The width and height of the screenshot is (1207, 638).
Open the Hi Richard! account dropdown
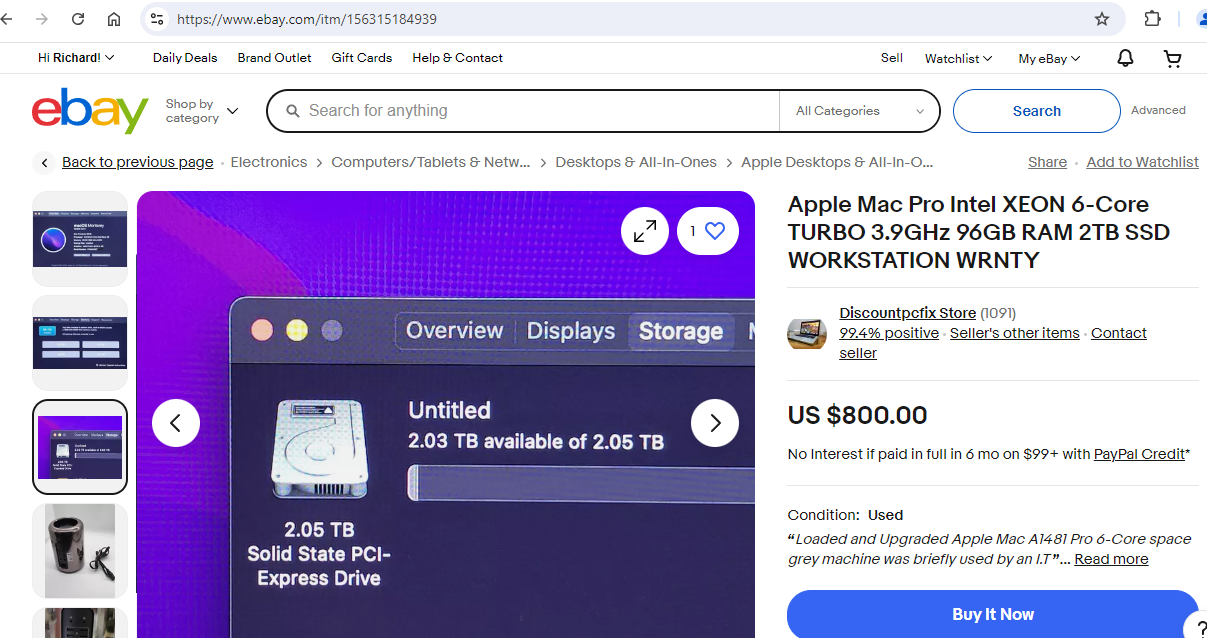[x=76, y=58]
